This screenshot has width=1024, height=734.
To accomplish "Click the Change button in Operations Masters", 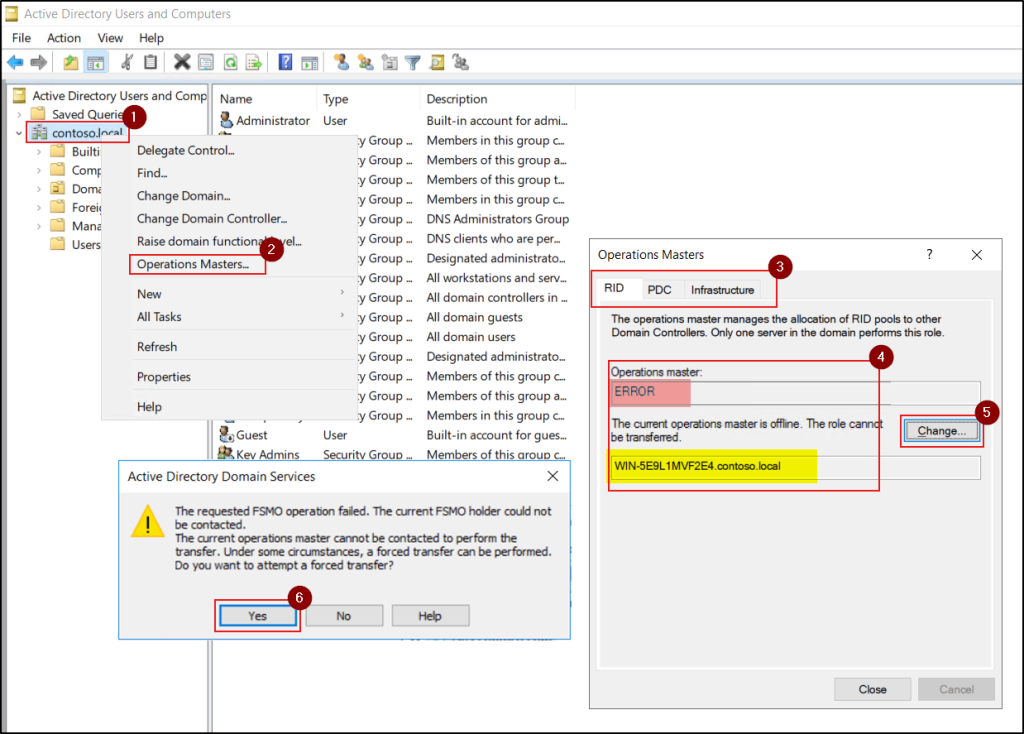I will tap(940, 430).
